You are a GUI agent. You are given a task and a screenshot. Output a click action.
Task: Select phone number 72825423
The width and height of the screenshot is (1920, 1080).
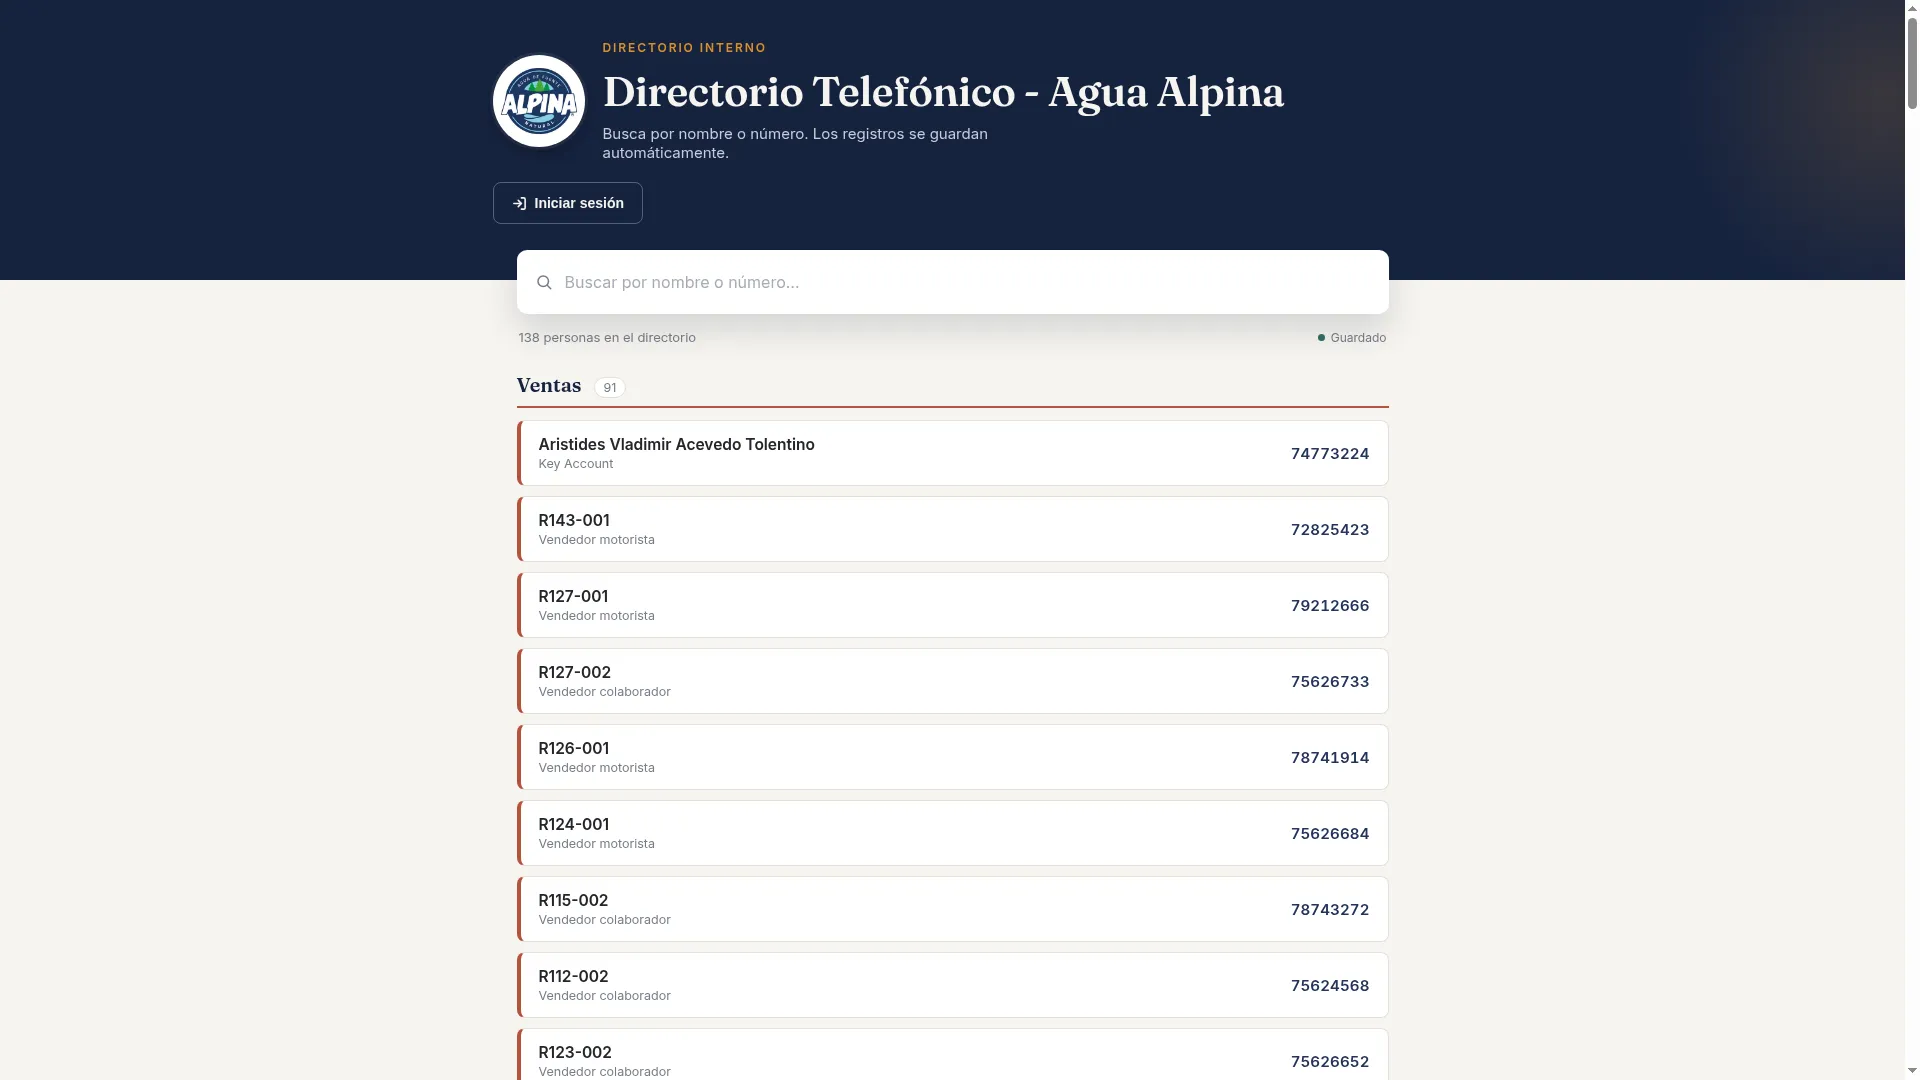click(x=1329, y=530)
